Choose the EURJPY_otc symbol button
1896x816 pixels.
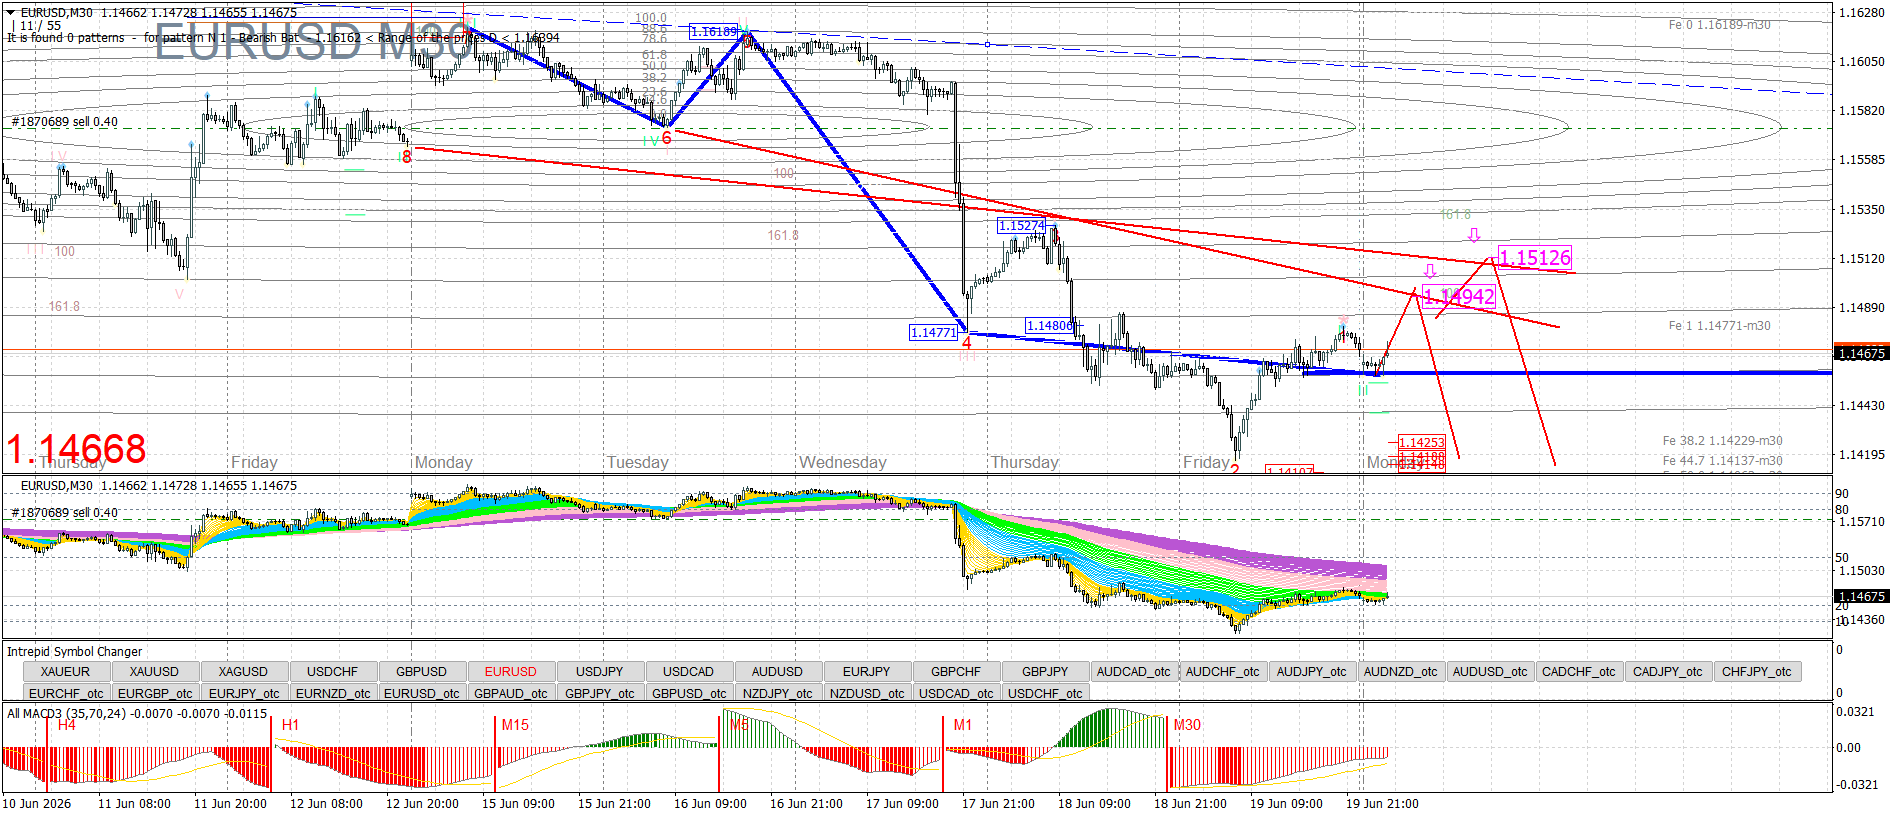click(244, 693)
